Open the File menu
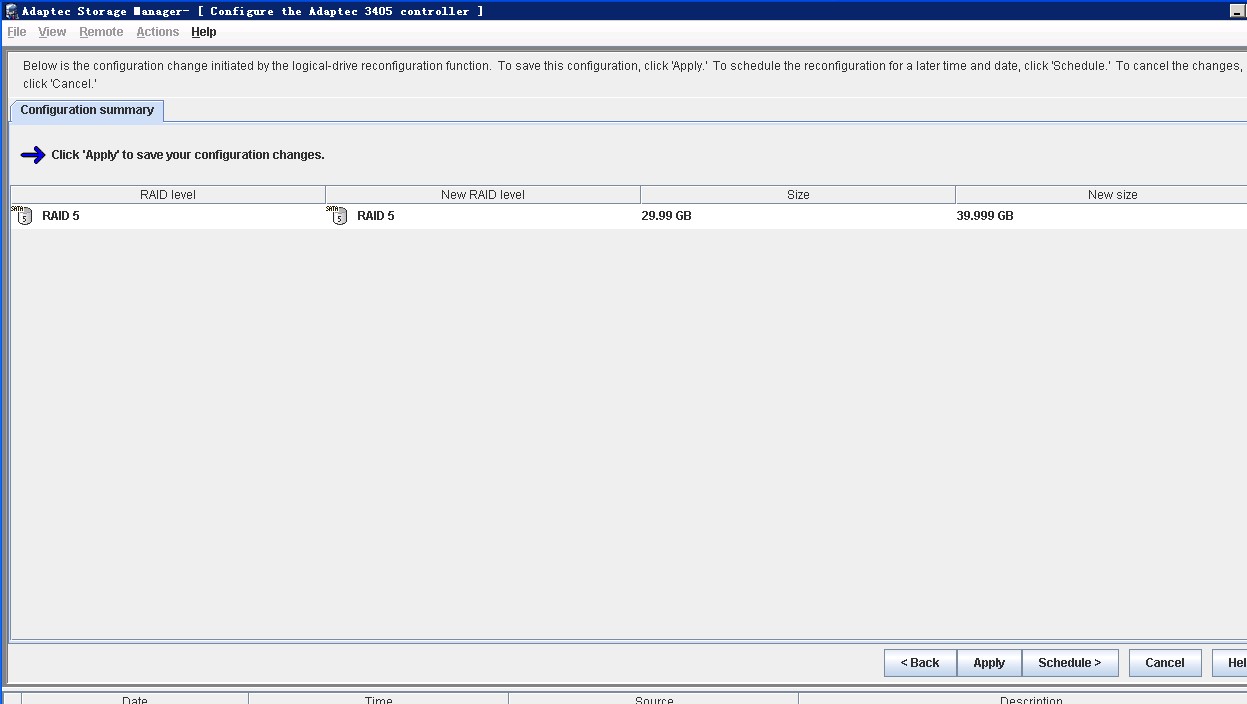1247x704 pixels. tap(17, 32)
